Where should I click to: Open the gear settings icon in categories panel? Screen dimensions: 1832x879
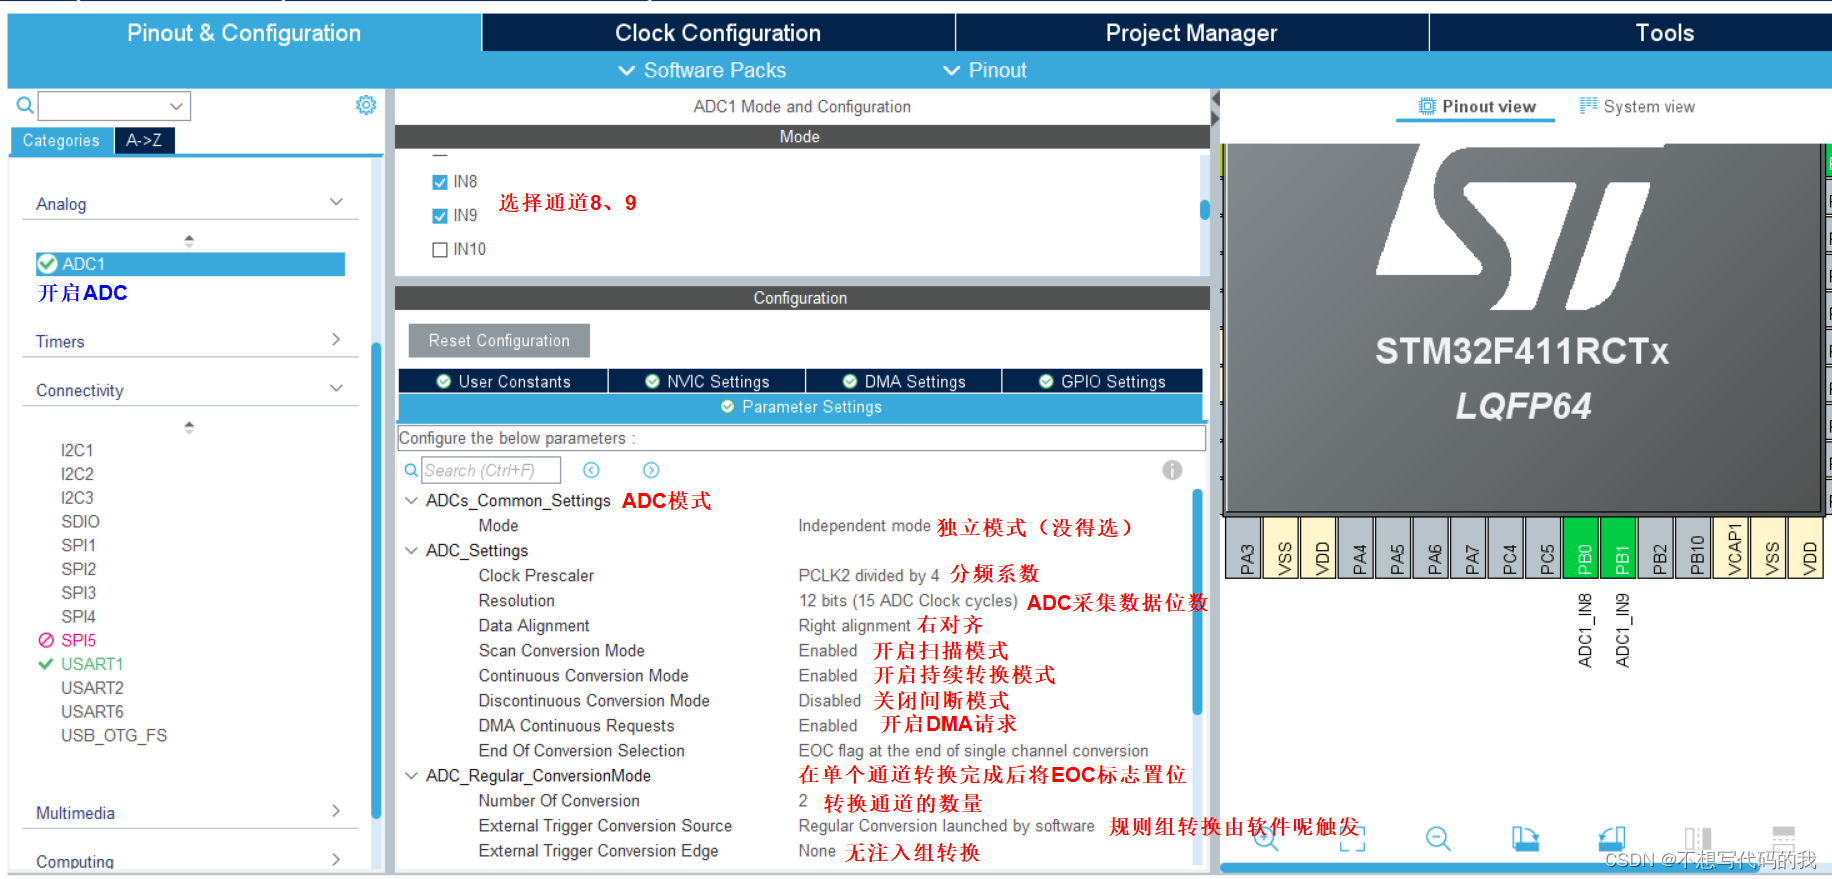(366, 105)
